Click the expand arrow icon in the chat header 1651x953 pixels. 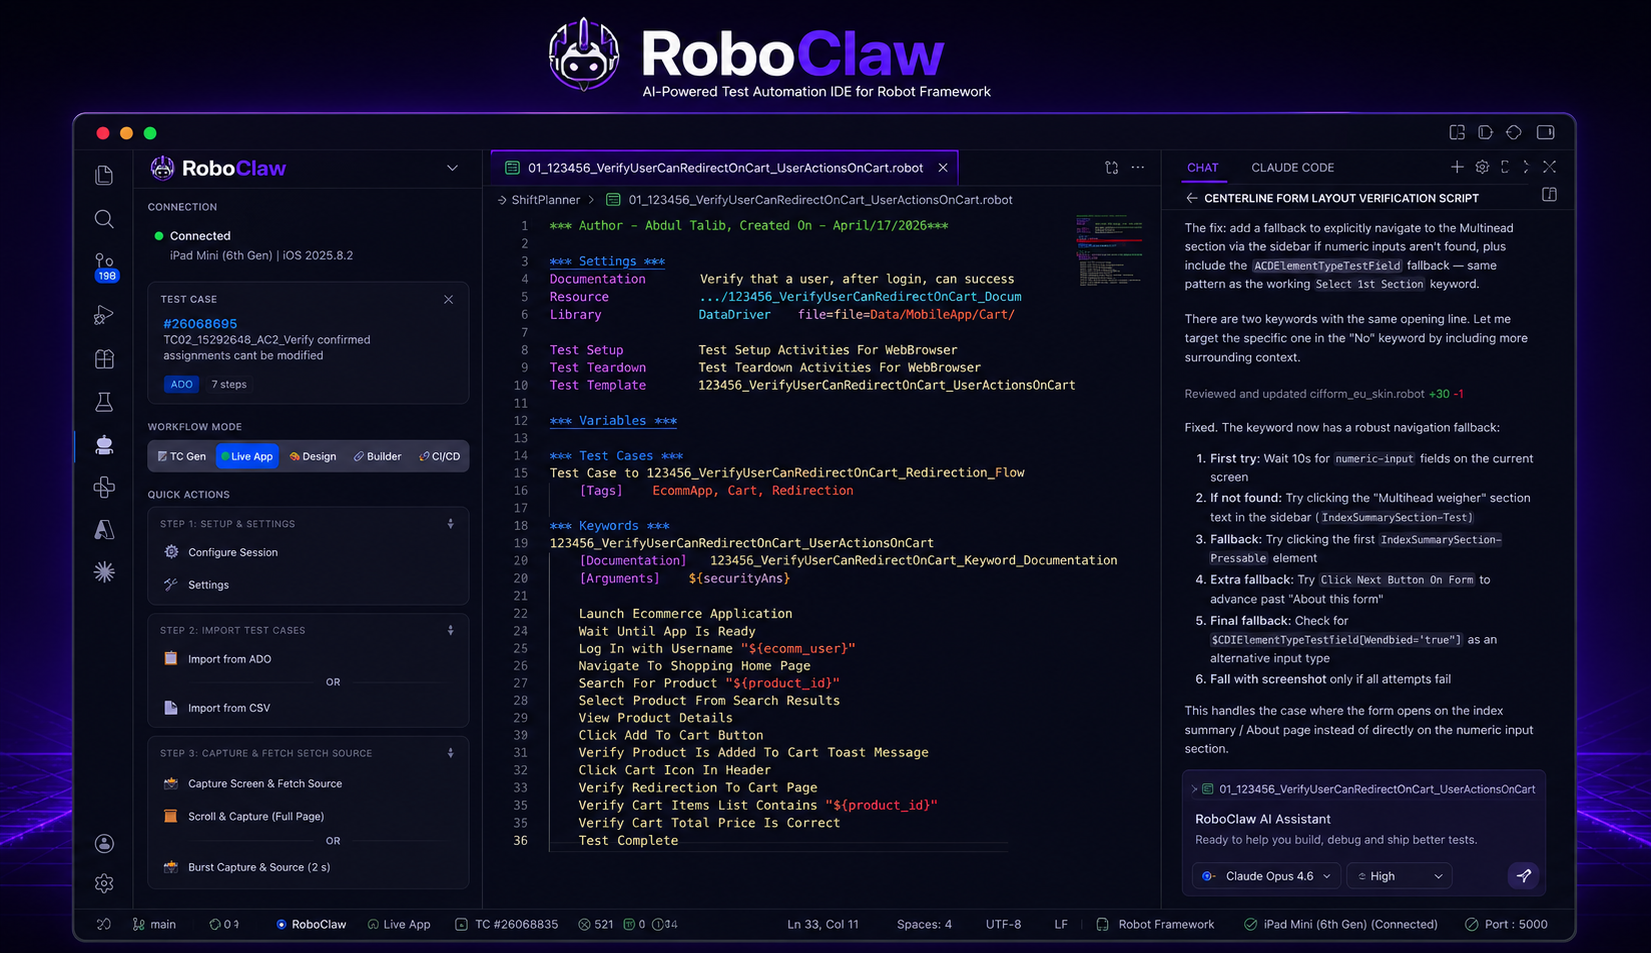1526,167
